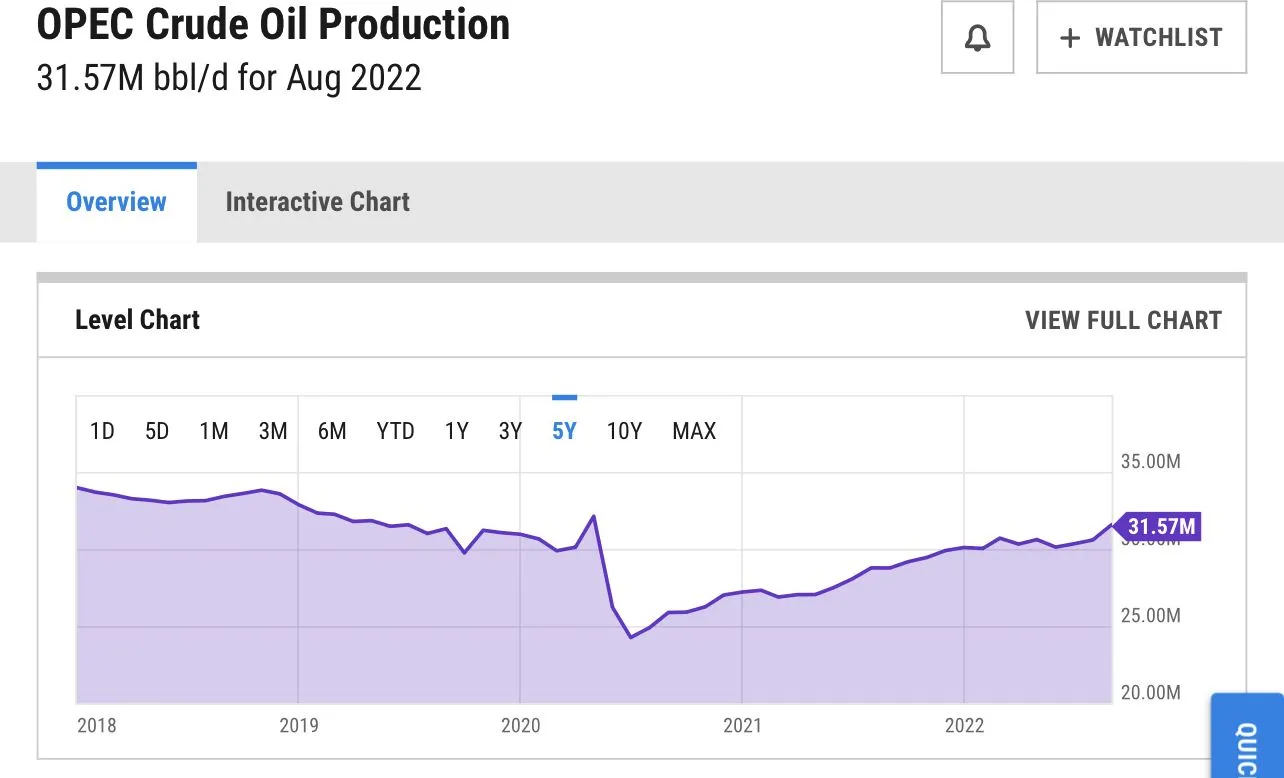Click the 2020 dip on chart line
1284x778 pixels.
pyautogui.click(x=630, y=637)
